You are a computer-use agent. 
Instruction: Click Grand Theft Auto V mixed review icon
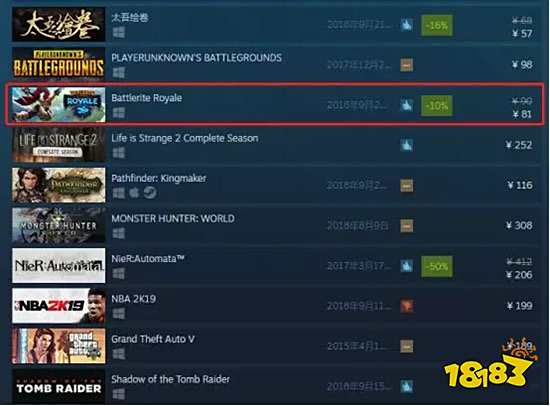pos(407,346)
